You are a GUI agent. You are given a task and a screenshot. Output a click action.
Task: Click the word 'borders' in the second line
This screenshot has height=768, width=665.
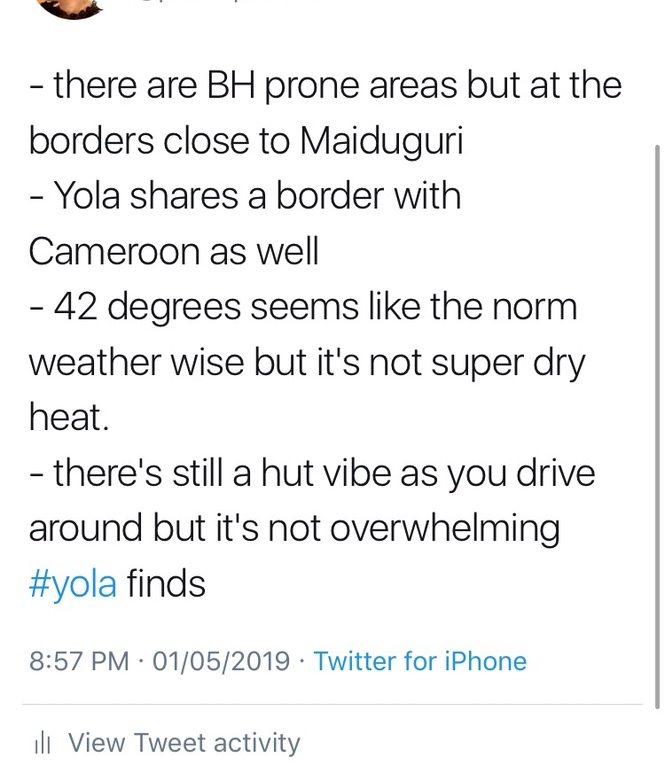(x=91, y=141)
